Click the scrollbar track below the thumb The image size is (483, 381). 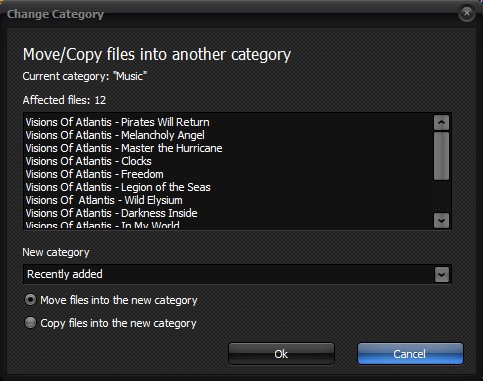441,197
